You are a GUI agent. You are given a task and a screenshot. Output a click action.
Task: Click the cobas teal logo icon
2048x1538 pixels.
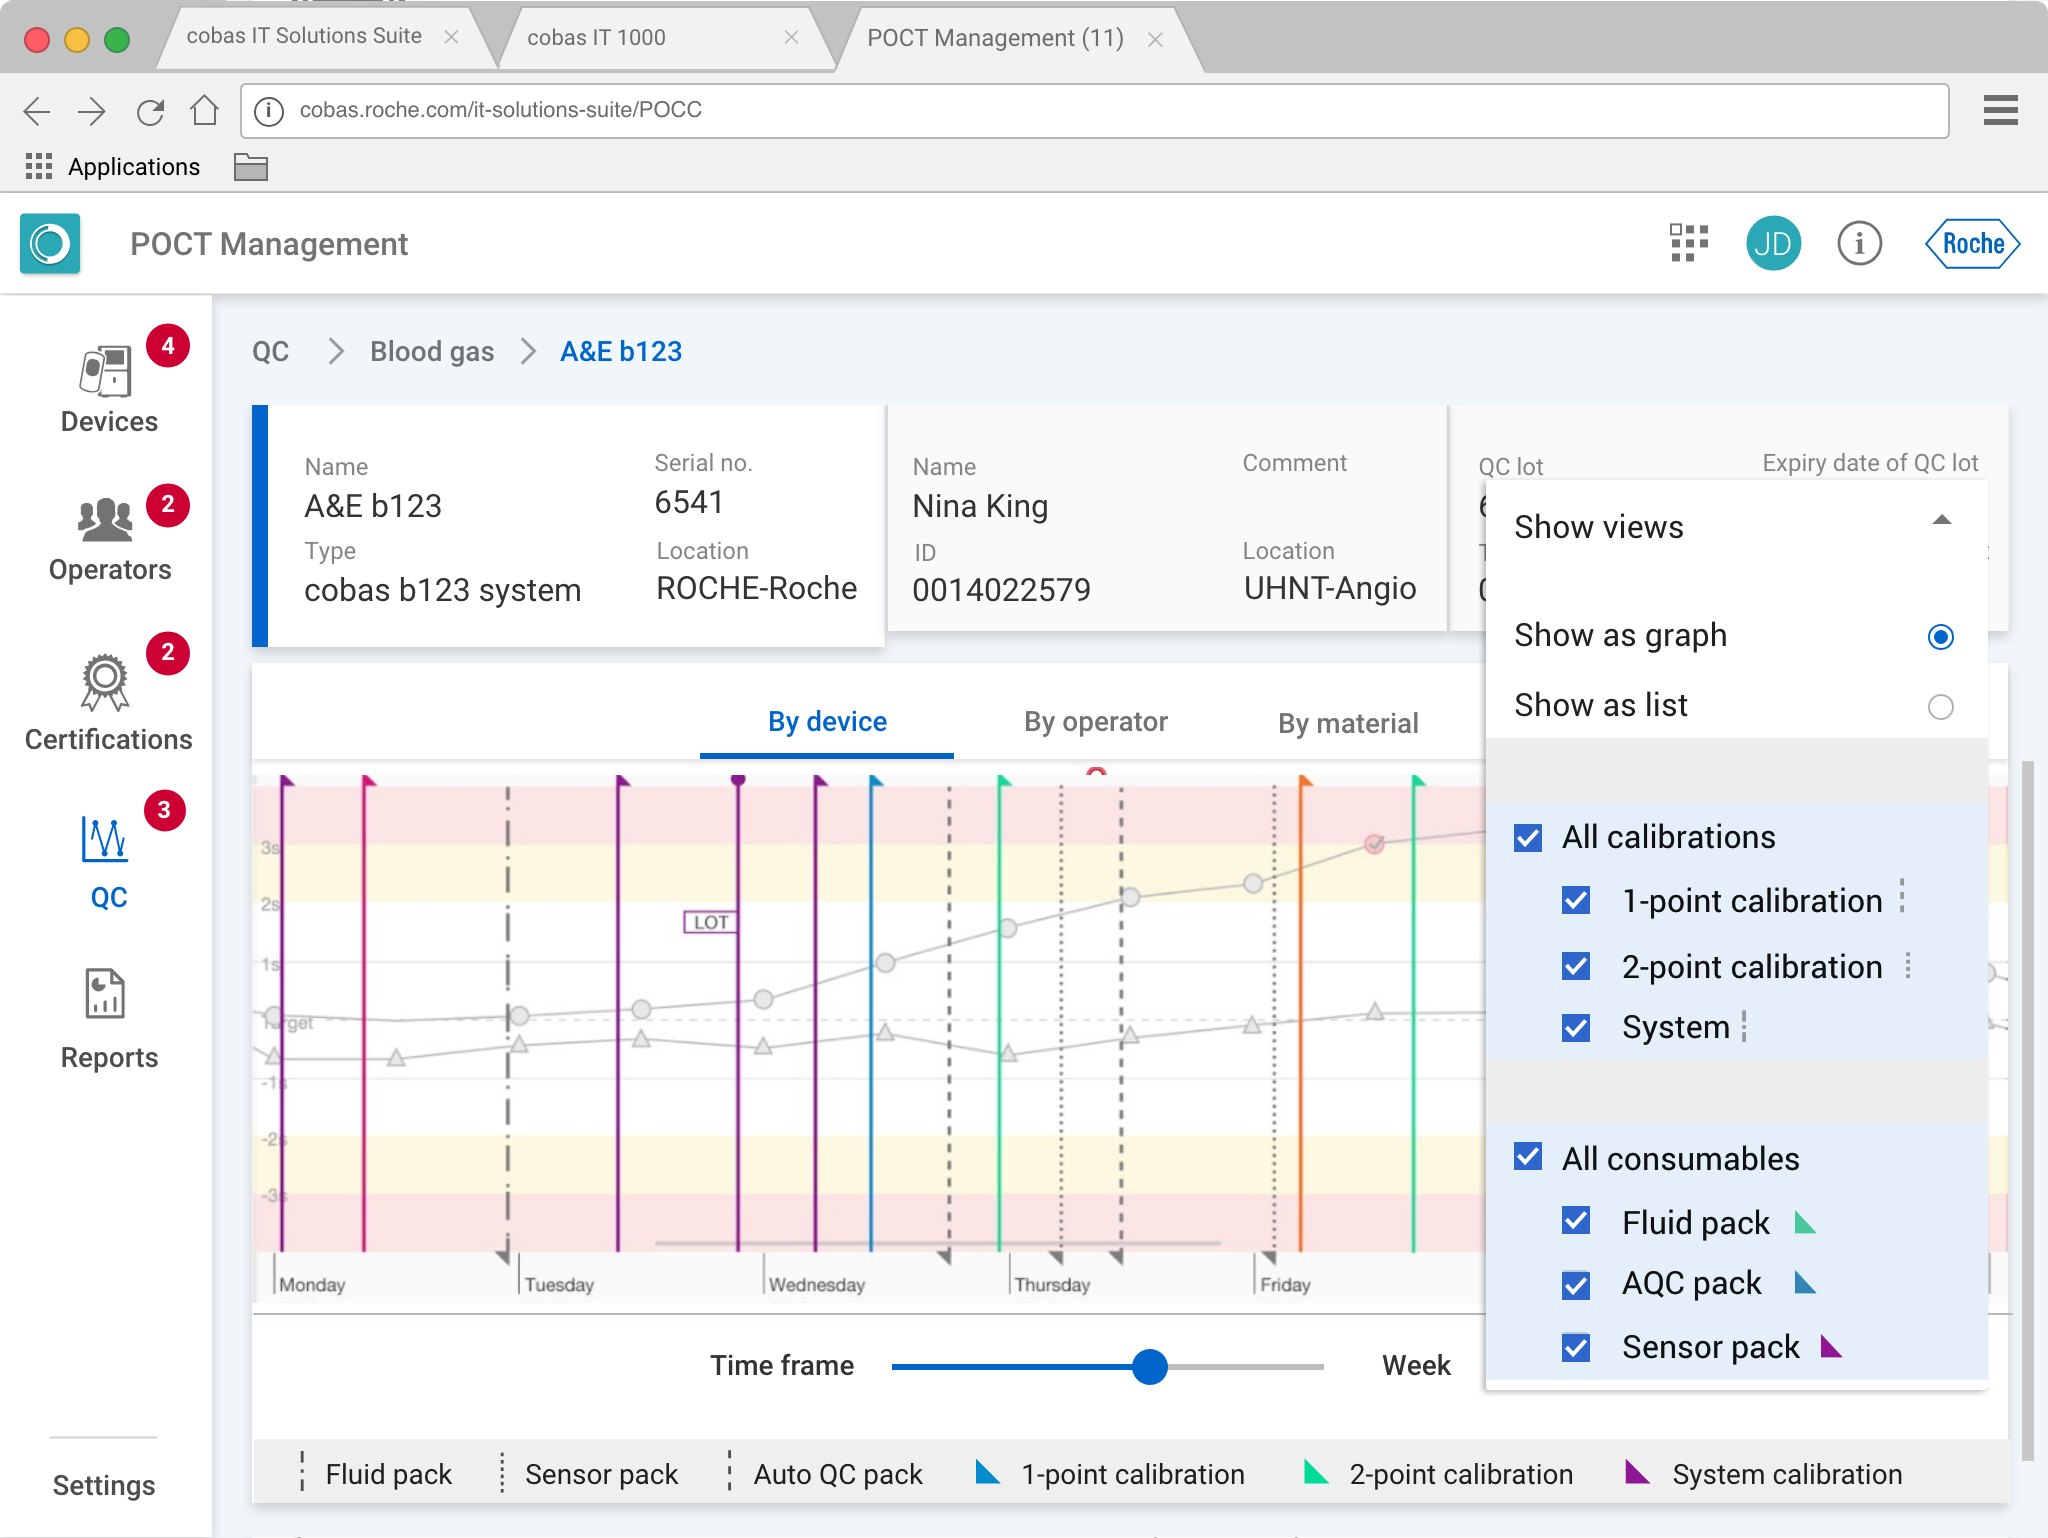click(50, 243)
